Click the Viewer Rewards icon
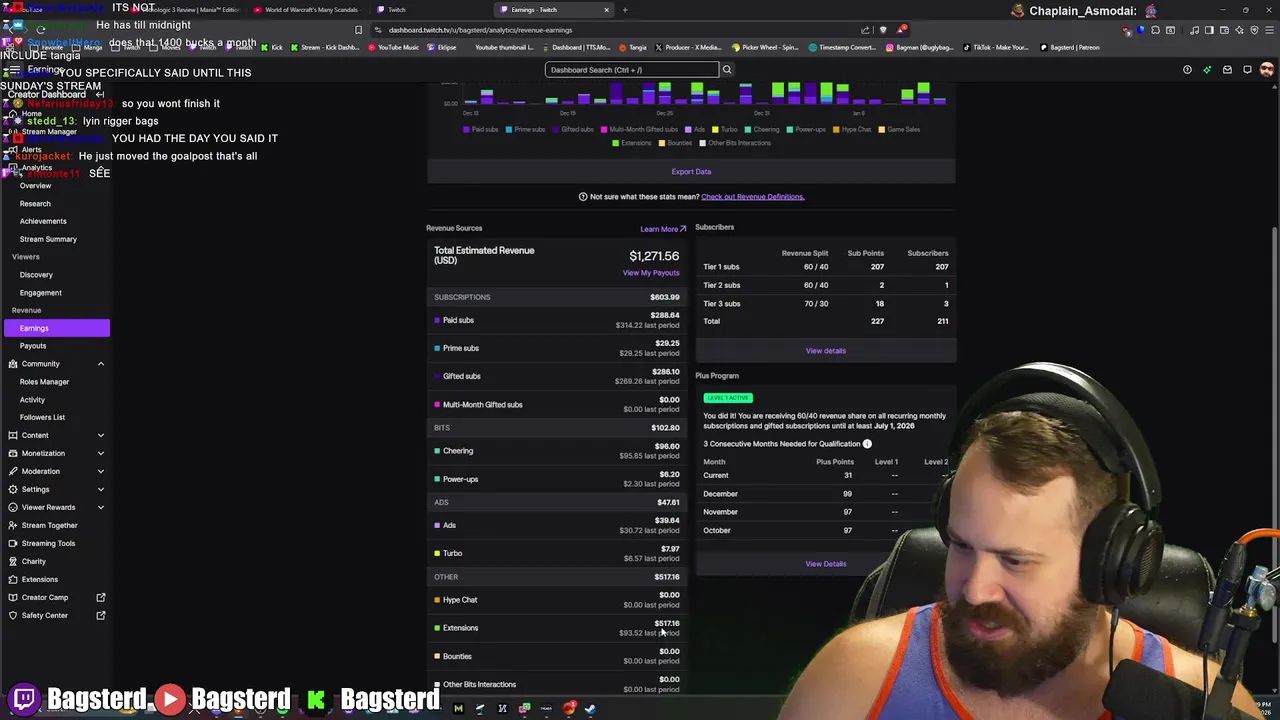Image resolution: width=1280 pixels, height=720 pixels. [x=12, y=507]
